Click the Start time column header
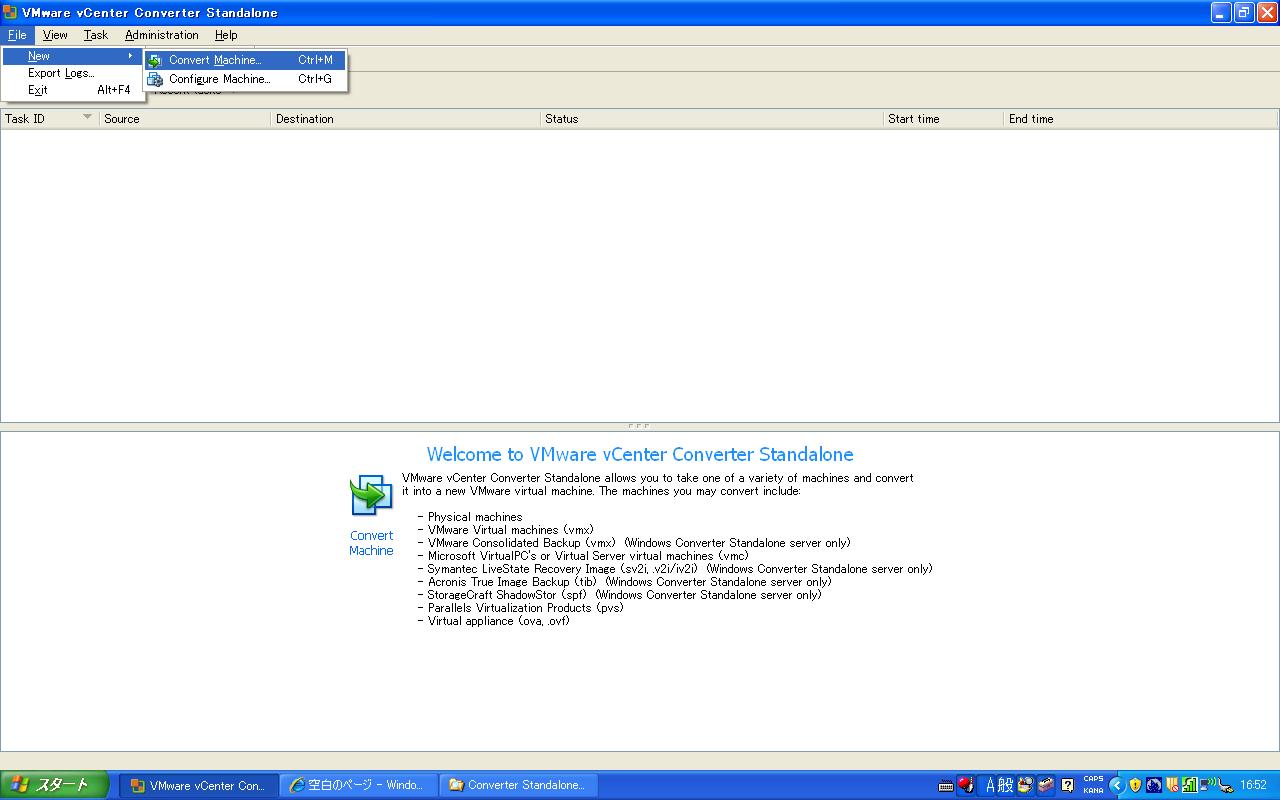Image resolution: width=1280 pixels, height=800 pixels. (943, 119)
